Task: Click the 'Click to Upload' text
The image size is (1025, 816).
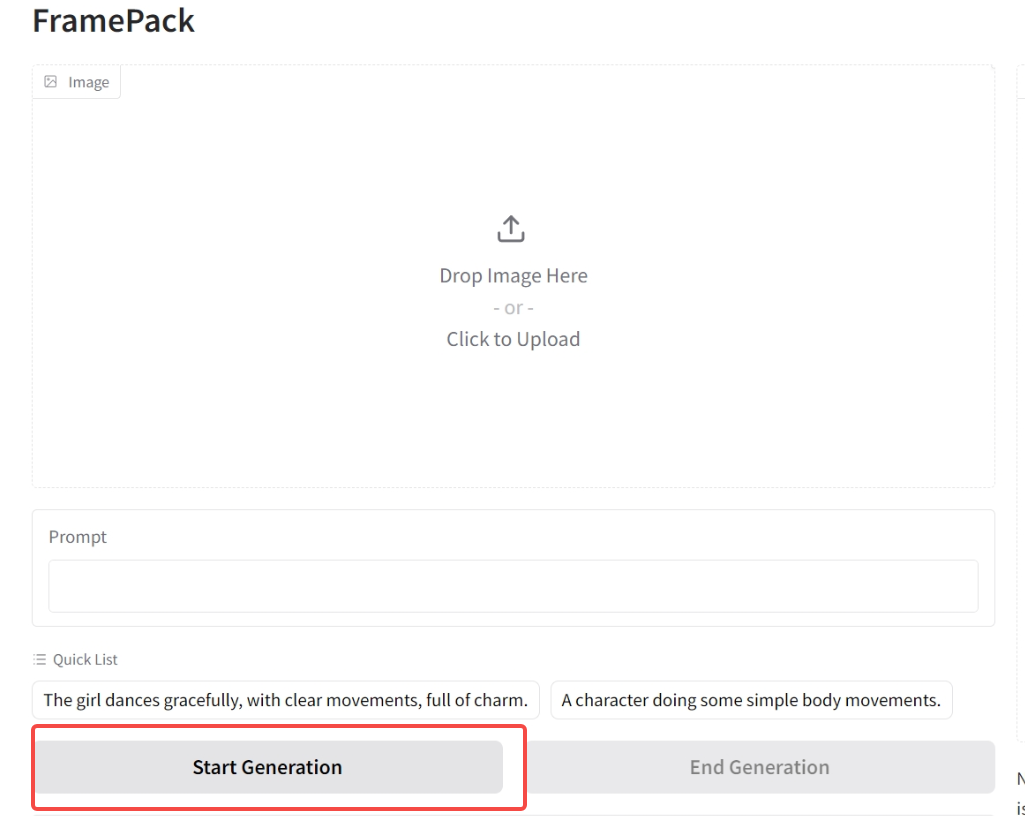Action: click(513, 339)
